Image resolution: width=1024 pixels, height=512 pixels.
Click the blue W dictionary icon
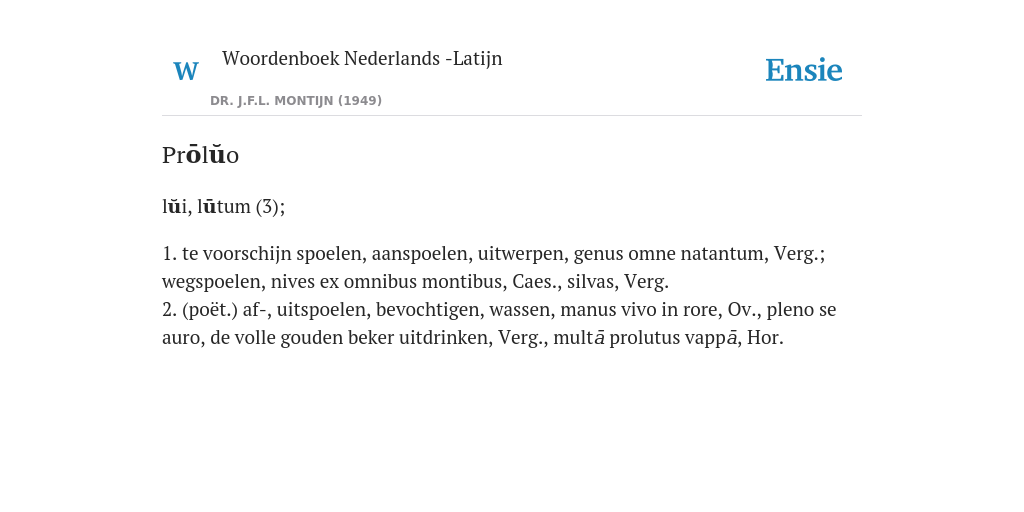coord(185,71)
